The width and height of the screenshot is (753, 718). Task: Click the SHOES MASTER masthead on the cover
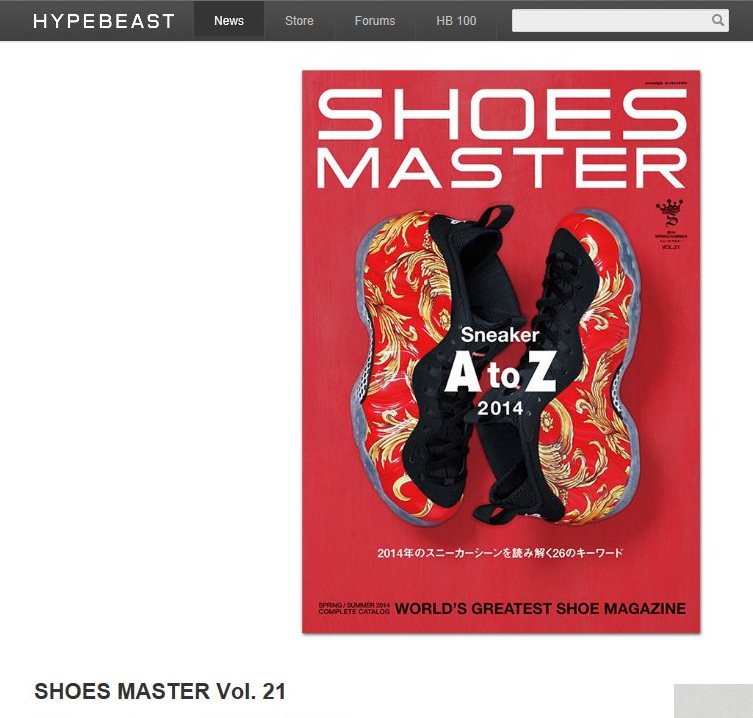click(502, 139)
